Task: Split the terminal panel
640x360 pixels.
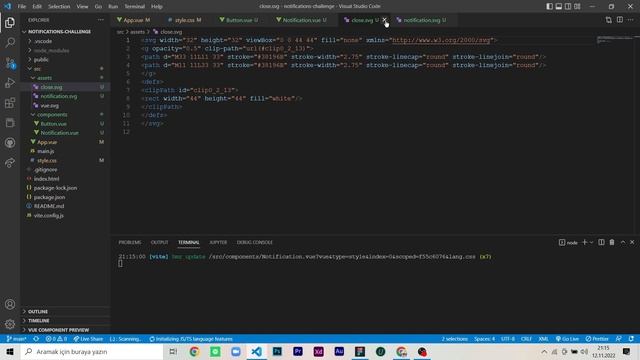Action: (601, 242)
